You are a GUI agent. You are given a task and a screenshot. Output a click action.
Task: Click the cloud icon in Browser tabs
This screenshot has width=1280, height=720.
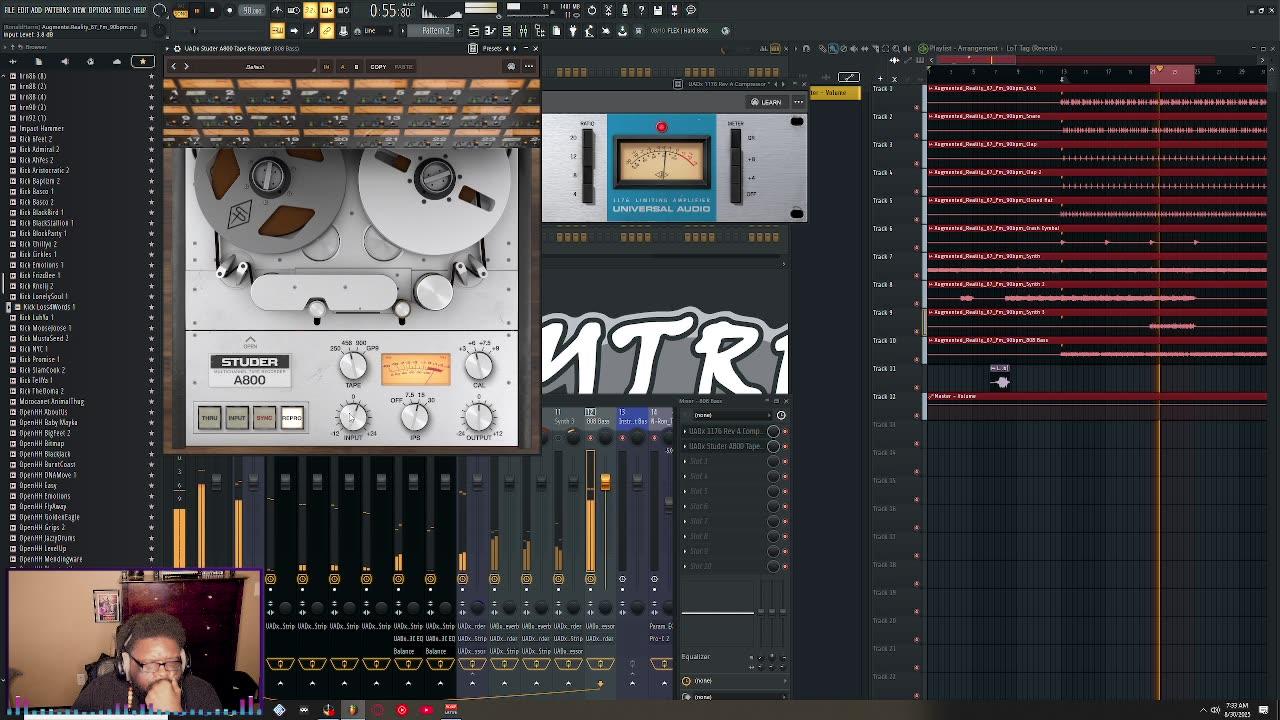tap(116, 62)
